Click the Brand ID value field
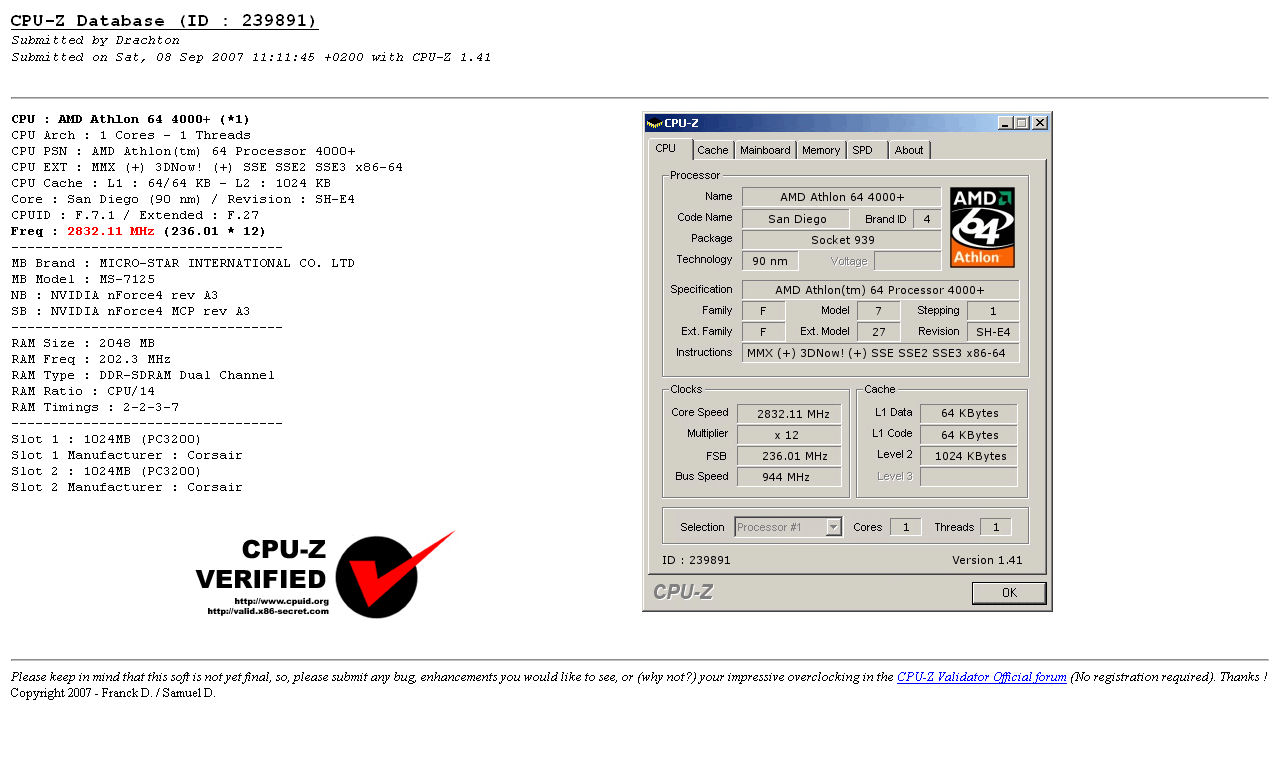The width and height of the screenshot is (1280, 778). pos(927,219)
